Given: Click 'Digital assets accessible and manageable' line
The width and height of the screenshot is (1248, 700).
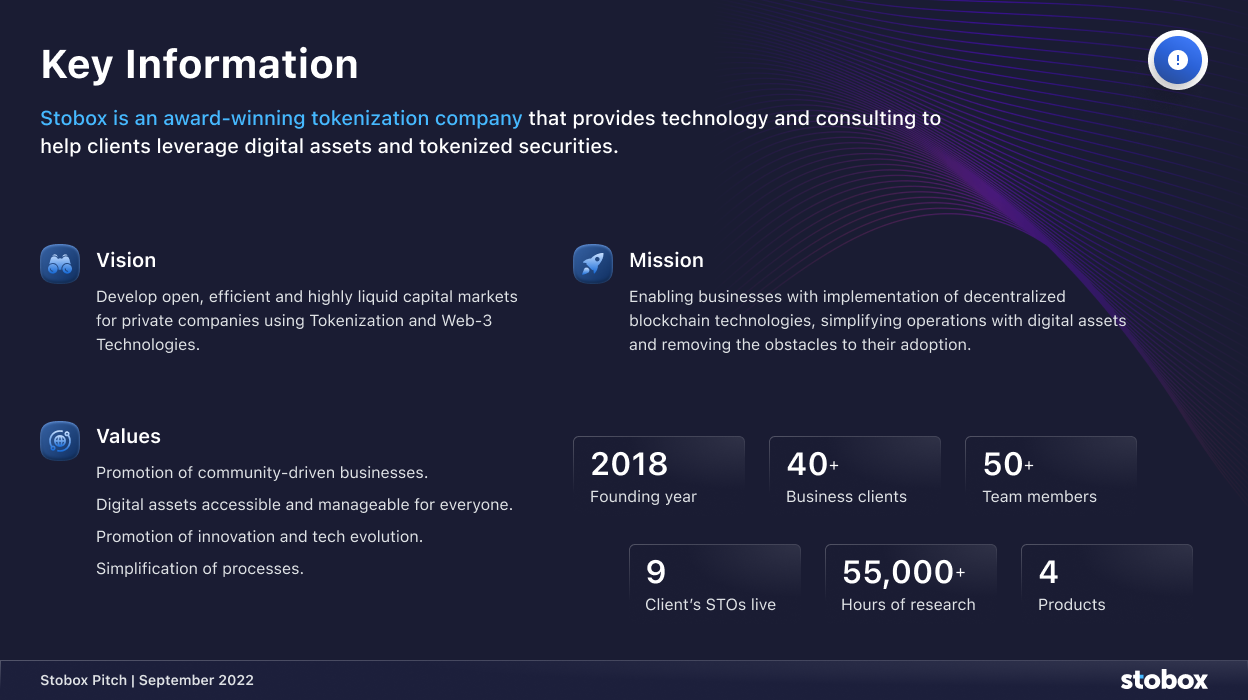Looking at the screenshot, I should (304, 505).
